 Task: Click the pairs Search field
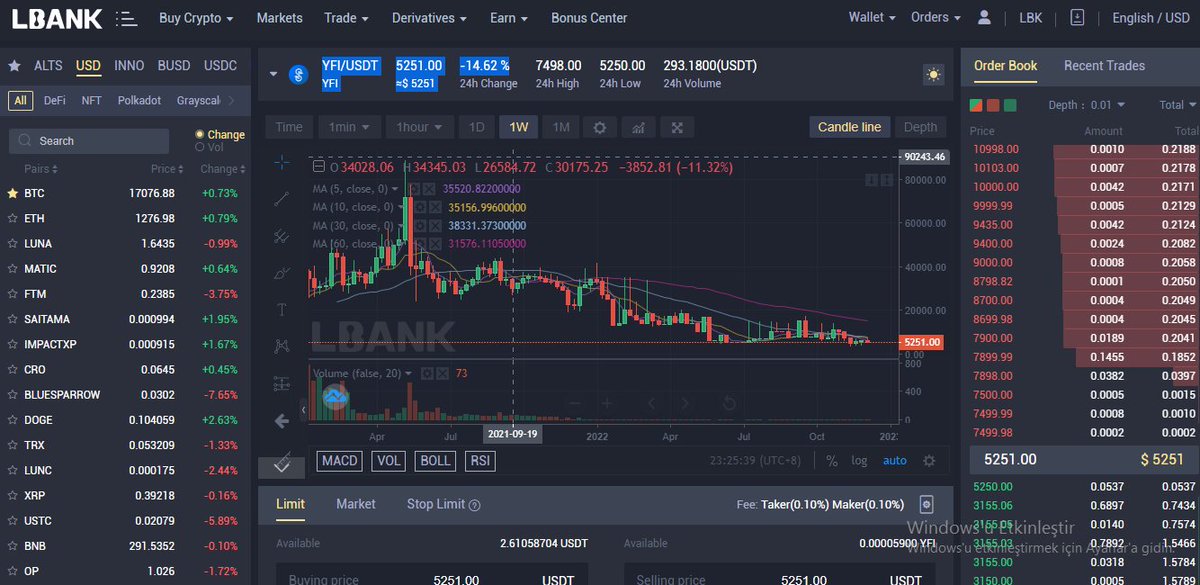click(89, 141)
